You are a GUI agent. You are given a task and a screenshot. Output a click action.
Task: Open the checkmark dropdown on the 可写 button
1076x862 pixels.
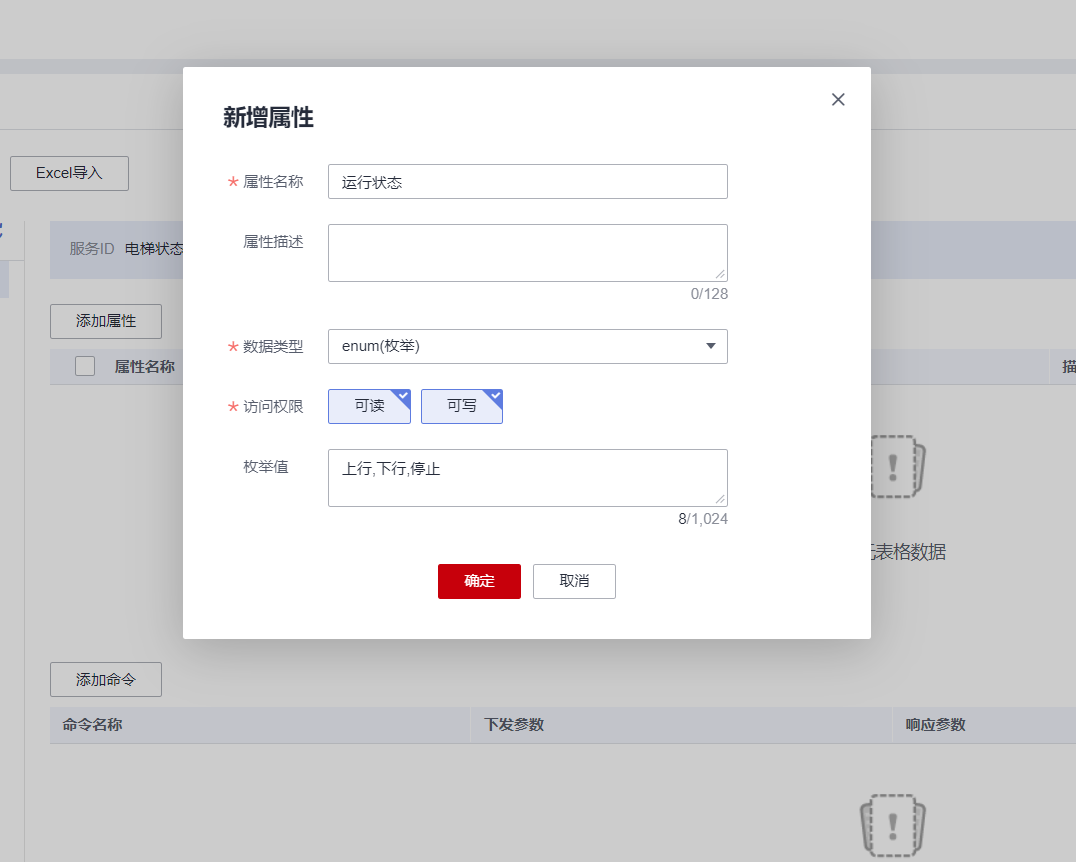pos(494,396)
